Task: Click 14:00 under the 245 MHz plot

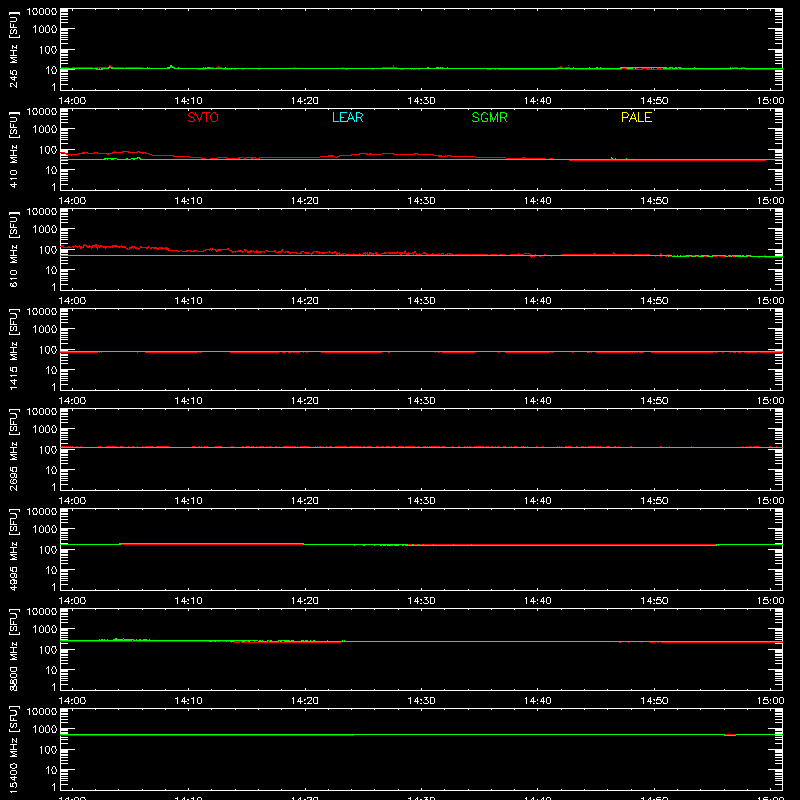Action: pyautogui.click(x=72, y=101)
